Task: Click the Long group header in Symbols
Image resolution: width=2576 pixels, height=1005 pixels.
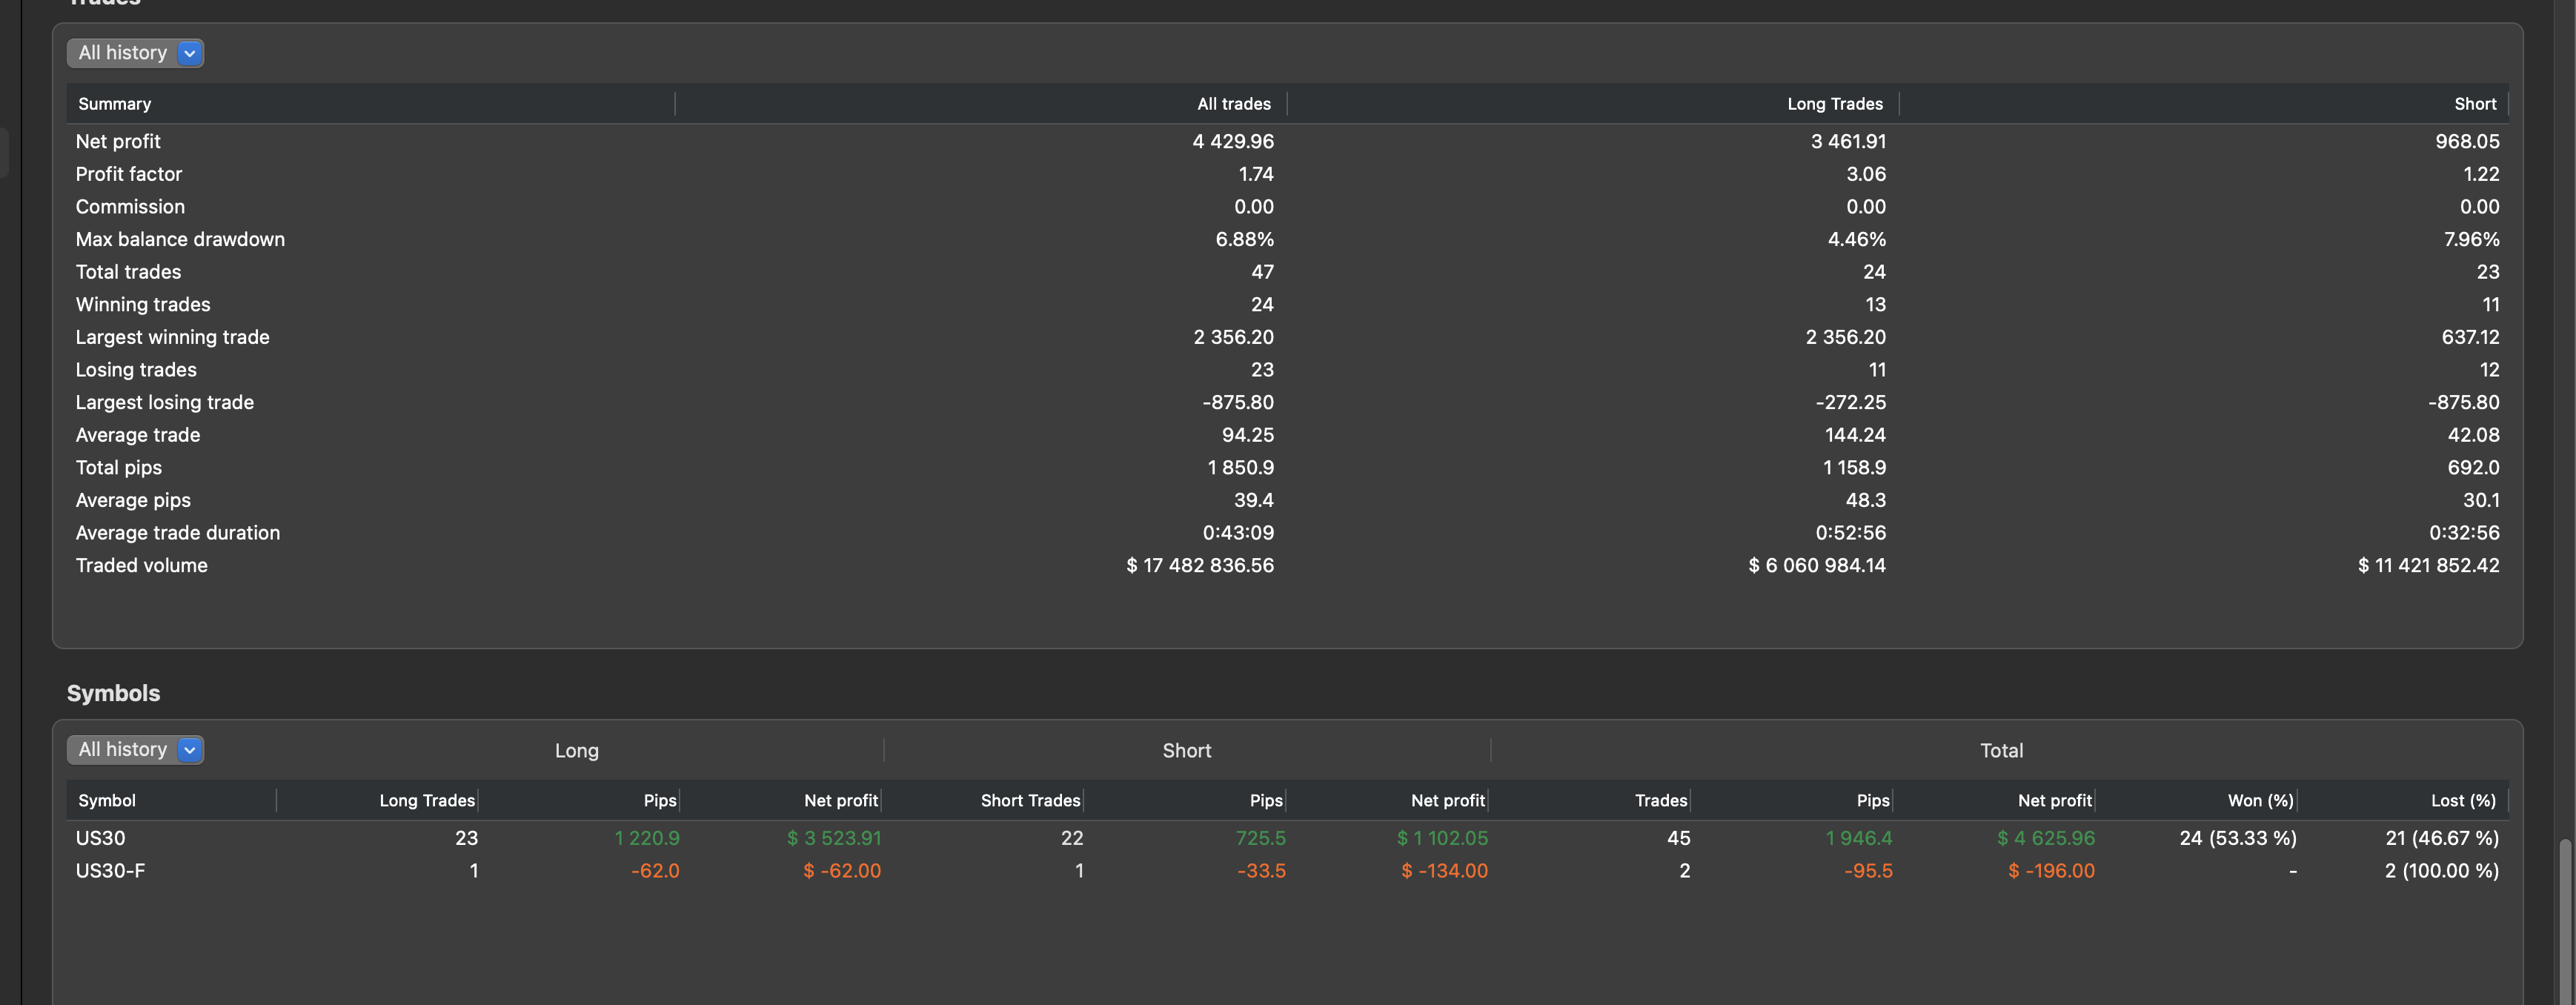Action: click(x=576, y=751)
